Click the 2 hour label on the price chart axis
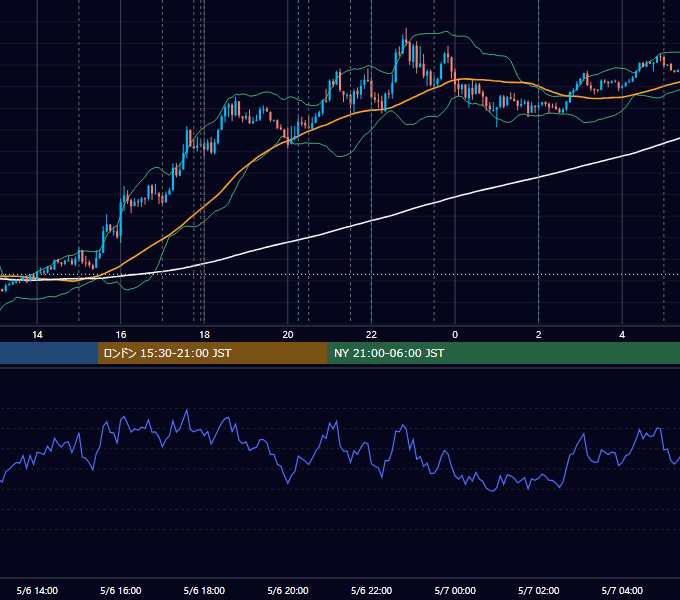Viewport: 680px width, 600px height. [539, 335]
